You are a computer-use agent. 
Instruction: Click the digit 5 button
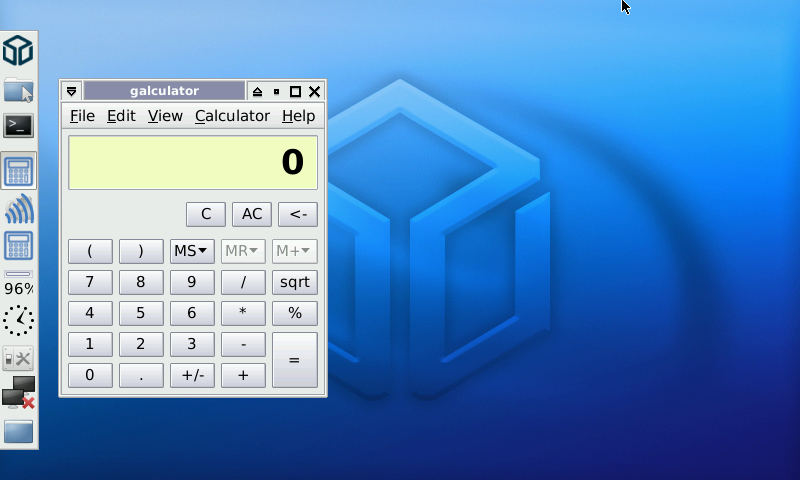pyautogui.click(x=141, y=313)
